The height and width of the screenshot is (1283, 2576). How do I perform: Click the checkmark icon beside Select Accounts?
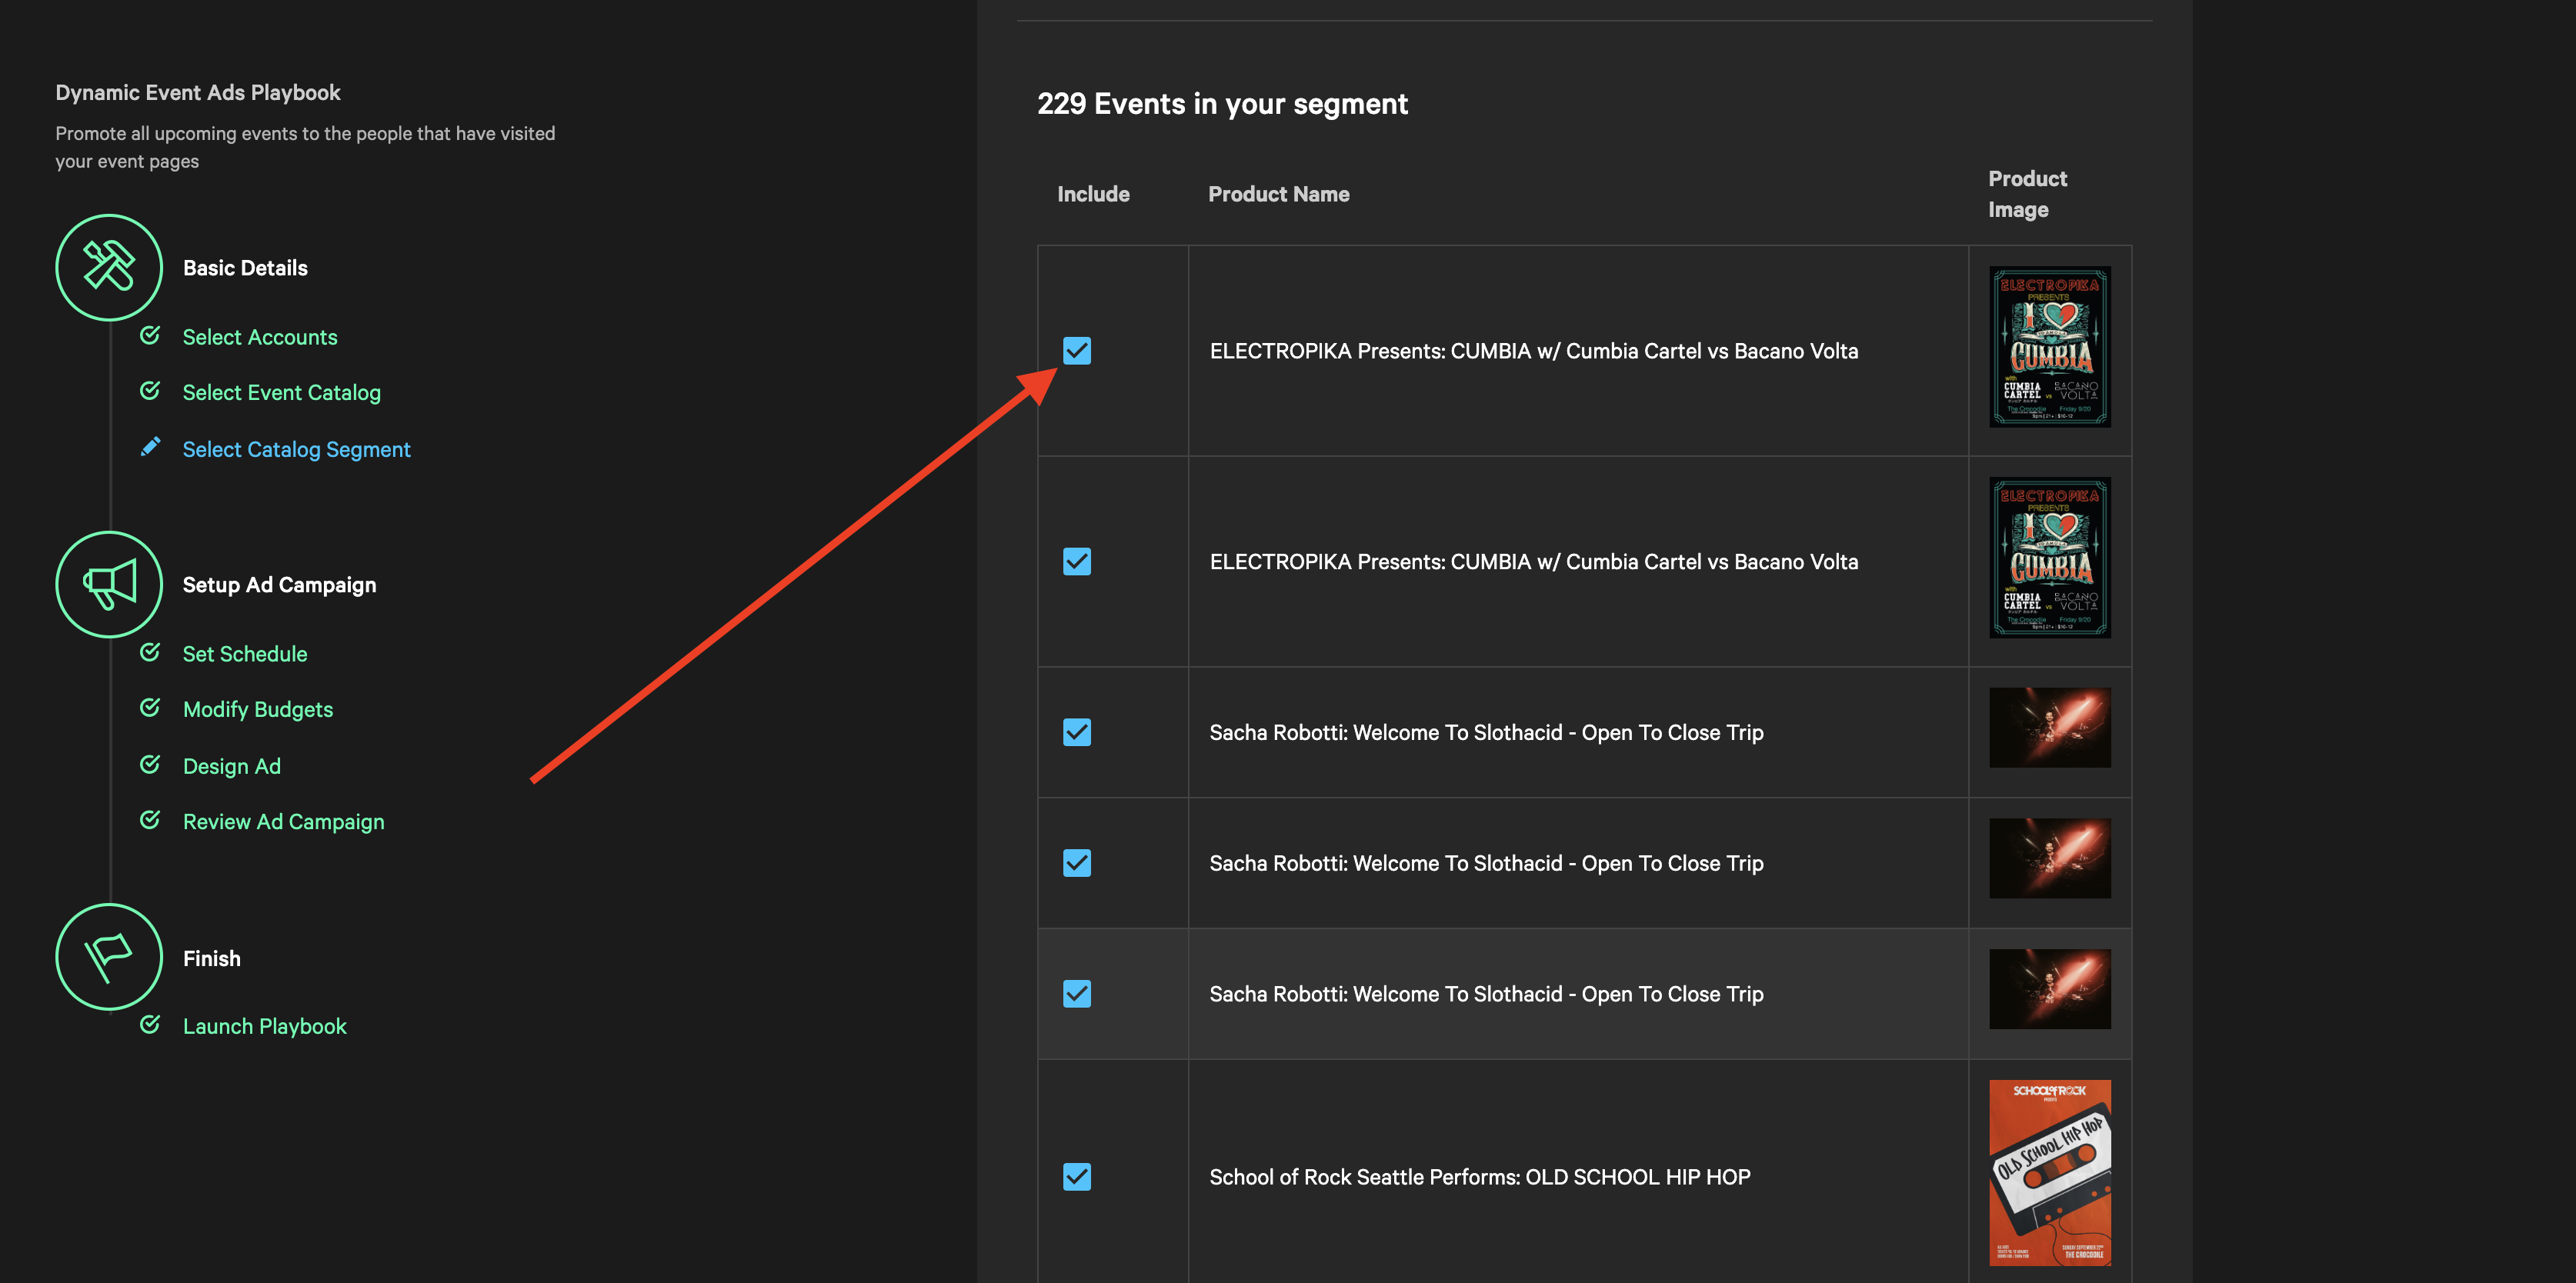tap(150, 335)
